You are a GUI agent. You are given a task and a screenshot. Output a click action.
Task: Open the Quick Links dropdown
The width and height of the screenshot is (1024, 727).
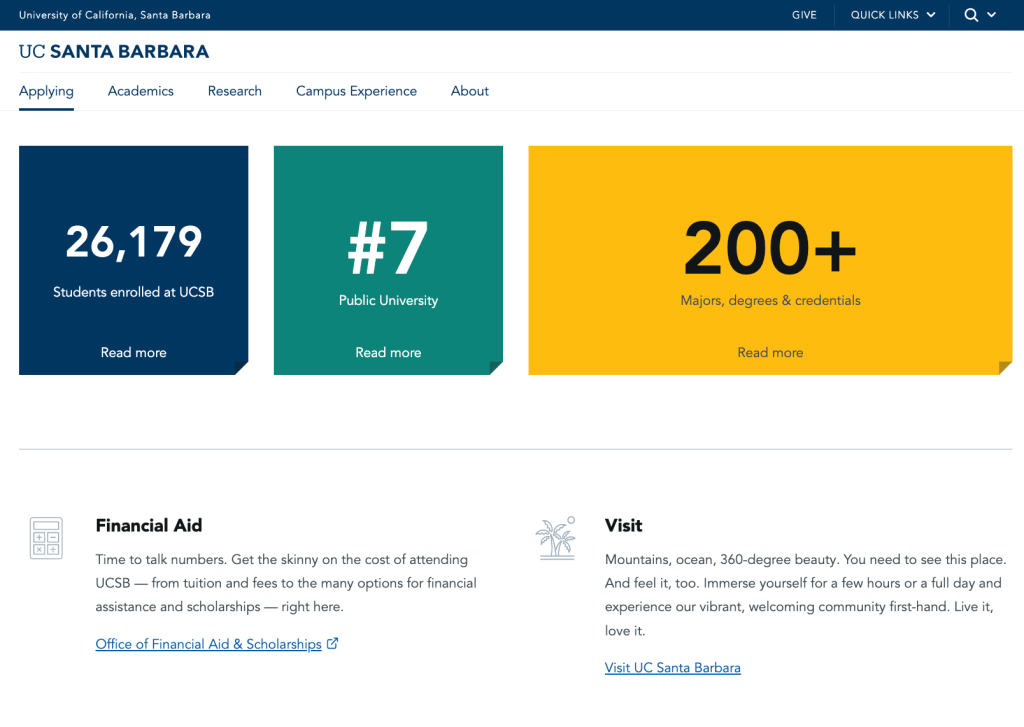point(893,15)
